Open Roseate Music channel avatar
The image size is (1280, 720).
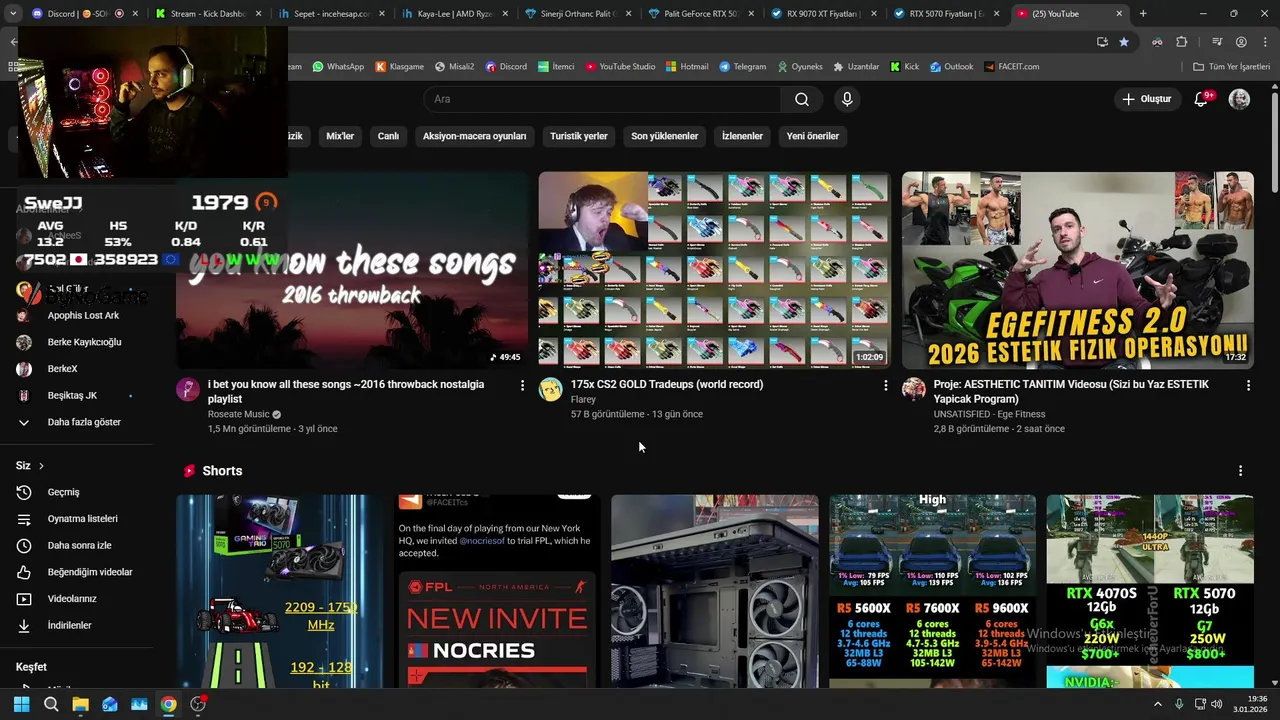tap(188, 389)
